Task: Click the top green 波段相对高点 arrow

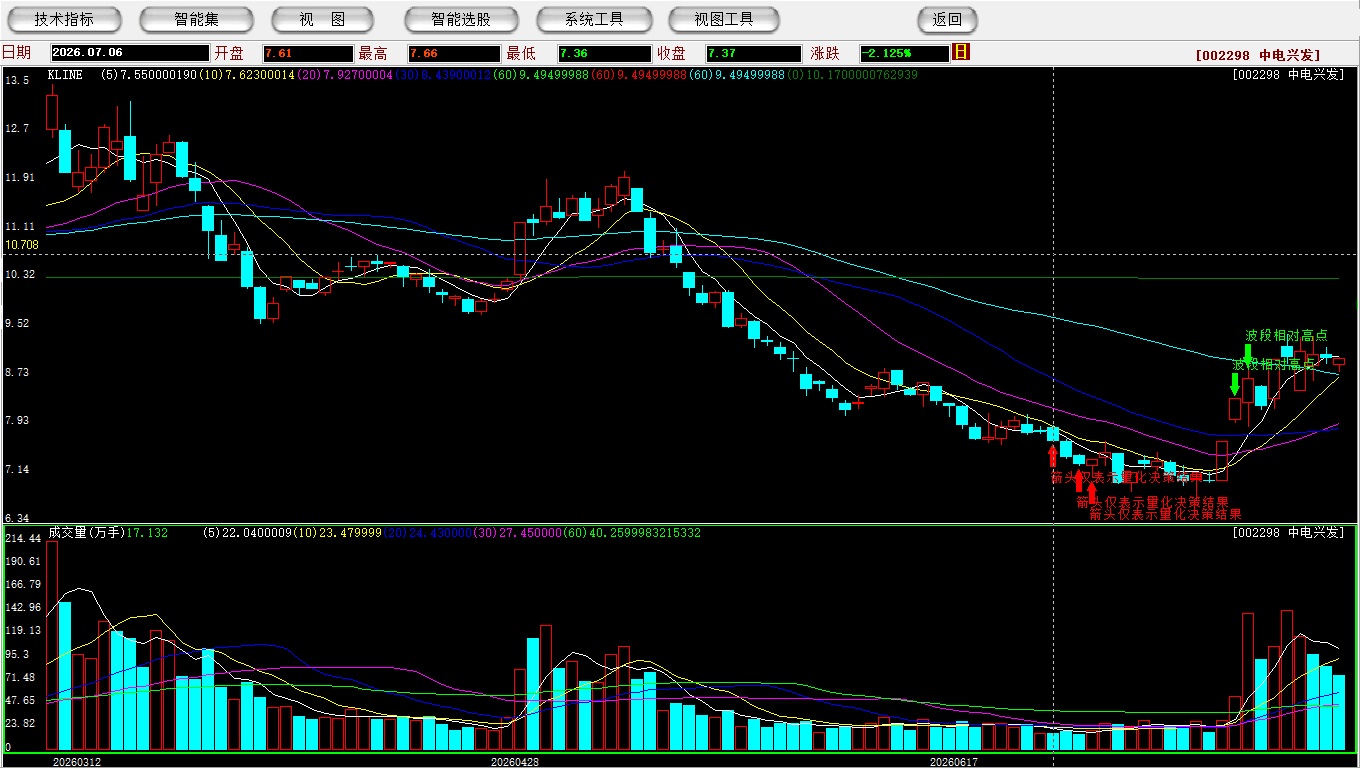Action: [x=1247, y=356]
